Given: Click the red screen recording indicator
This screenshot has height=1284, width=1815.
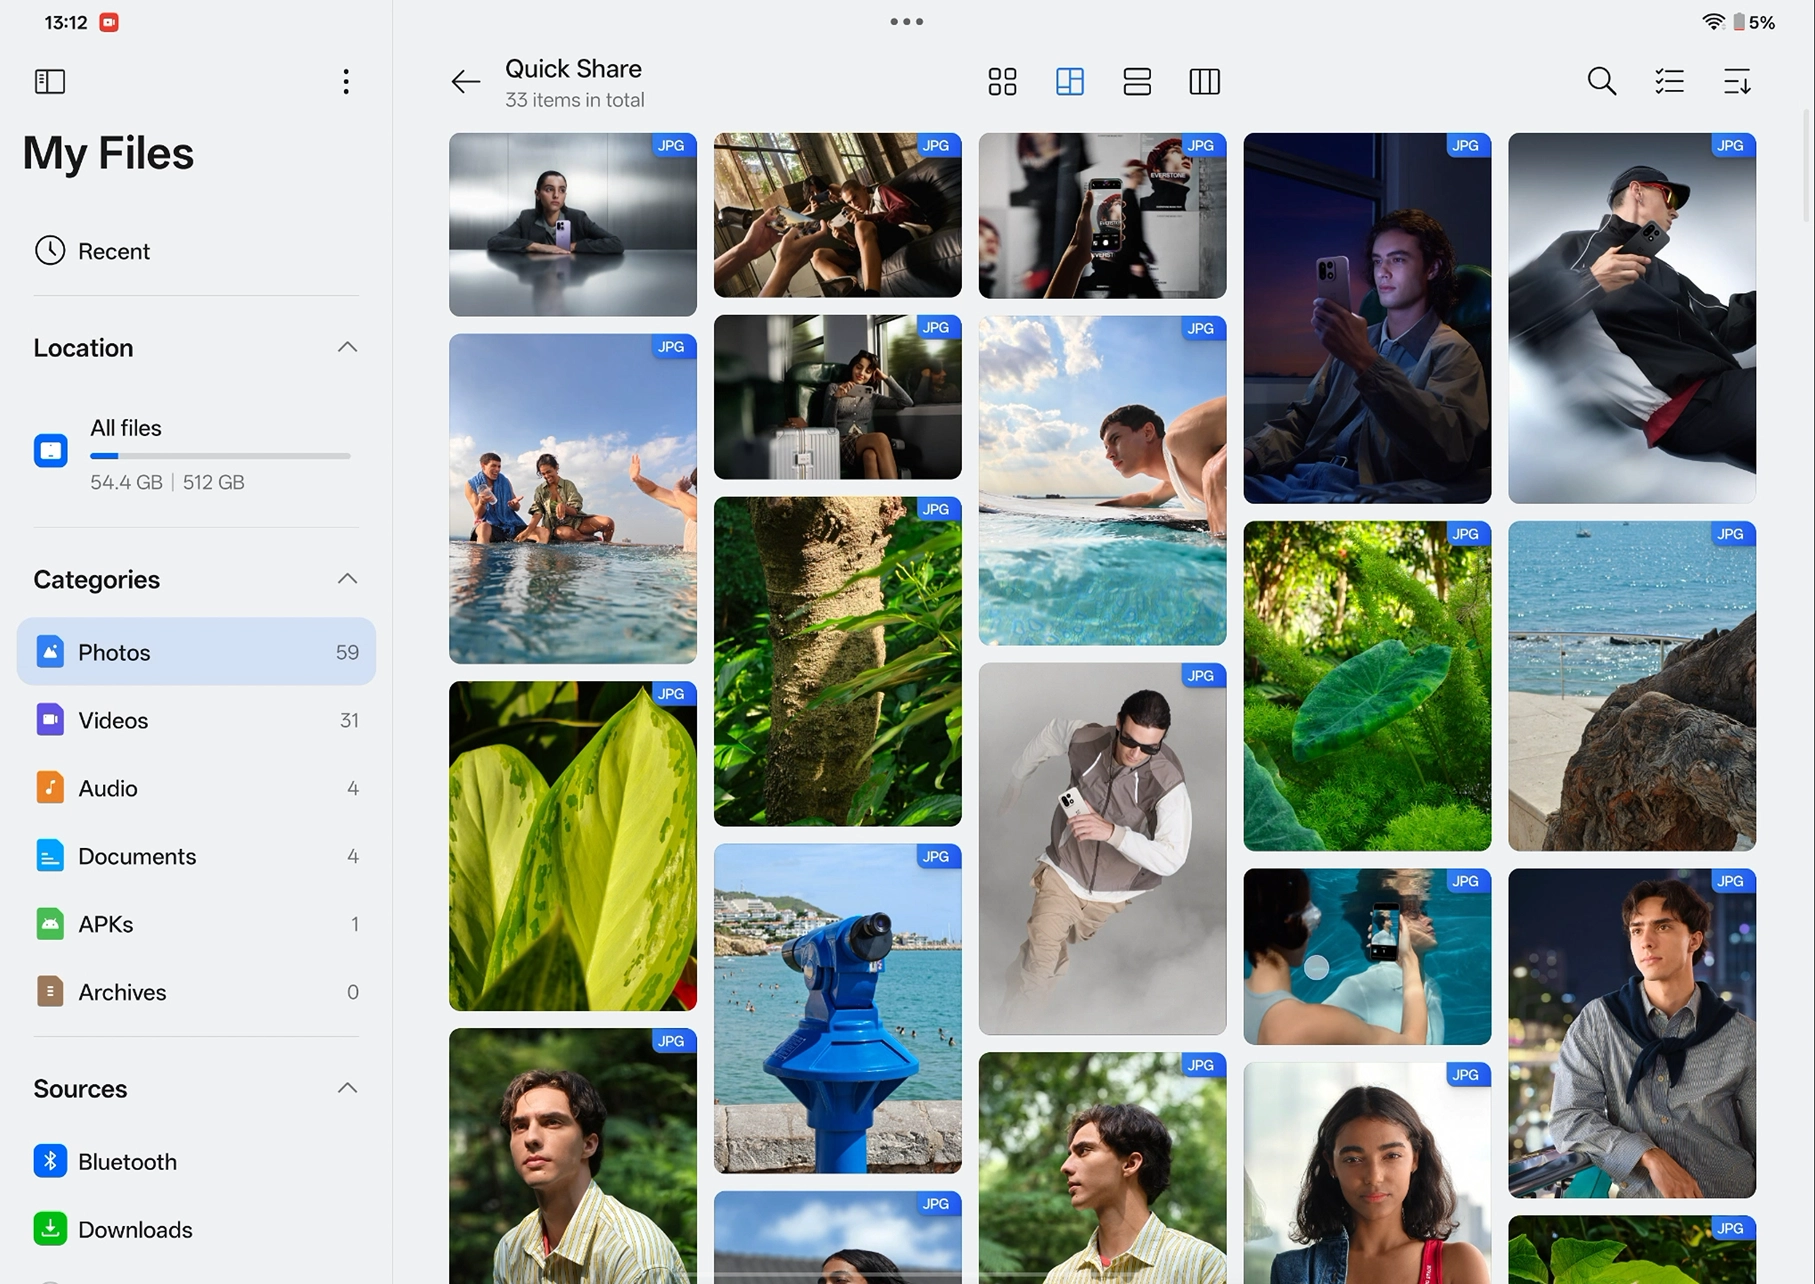Looking at the screenshot, I should (x=109, y=22).
